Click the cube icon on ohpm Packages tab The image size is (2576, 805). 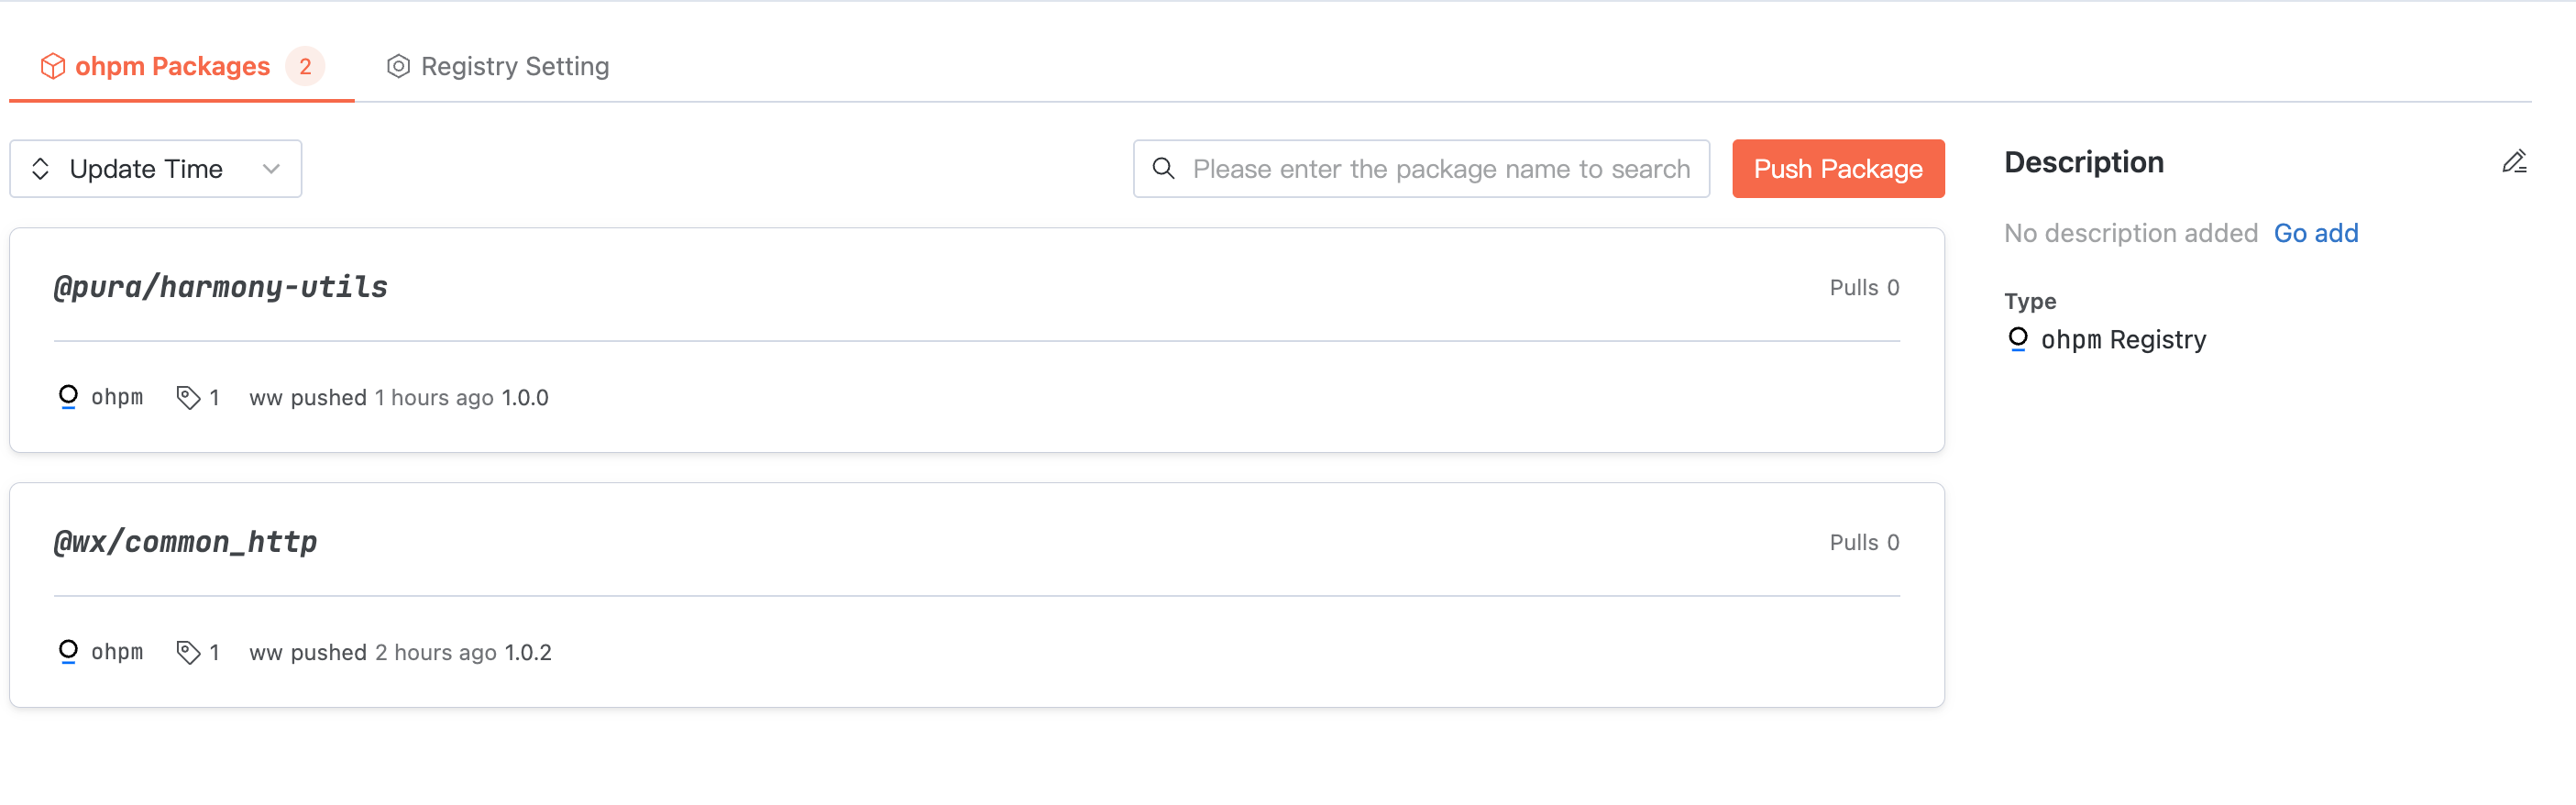53,66
